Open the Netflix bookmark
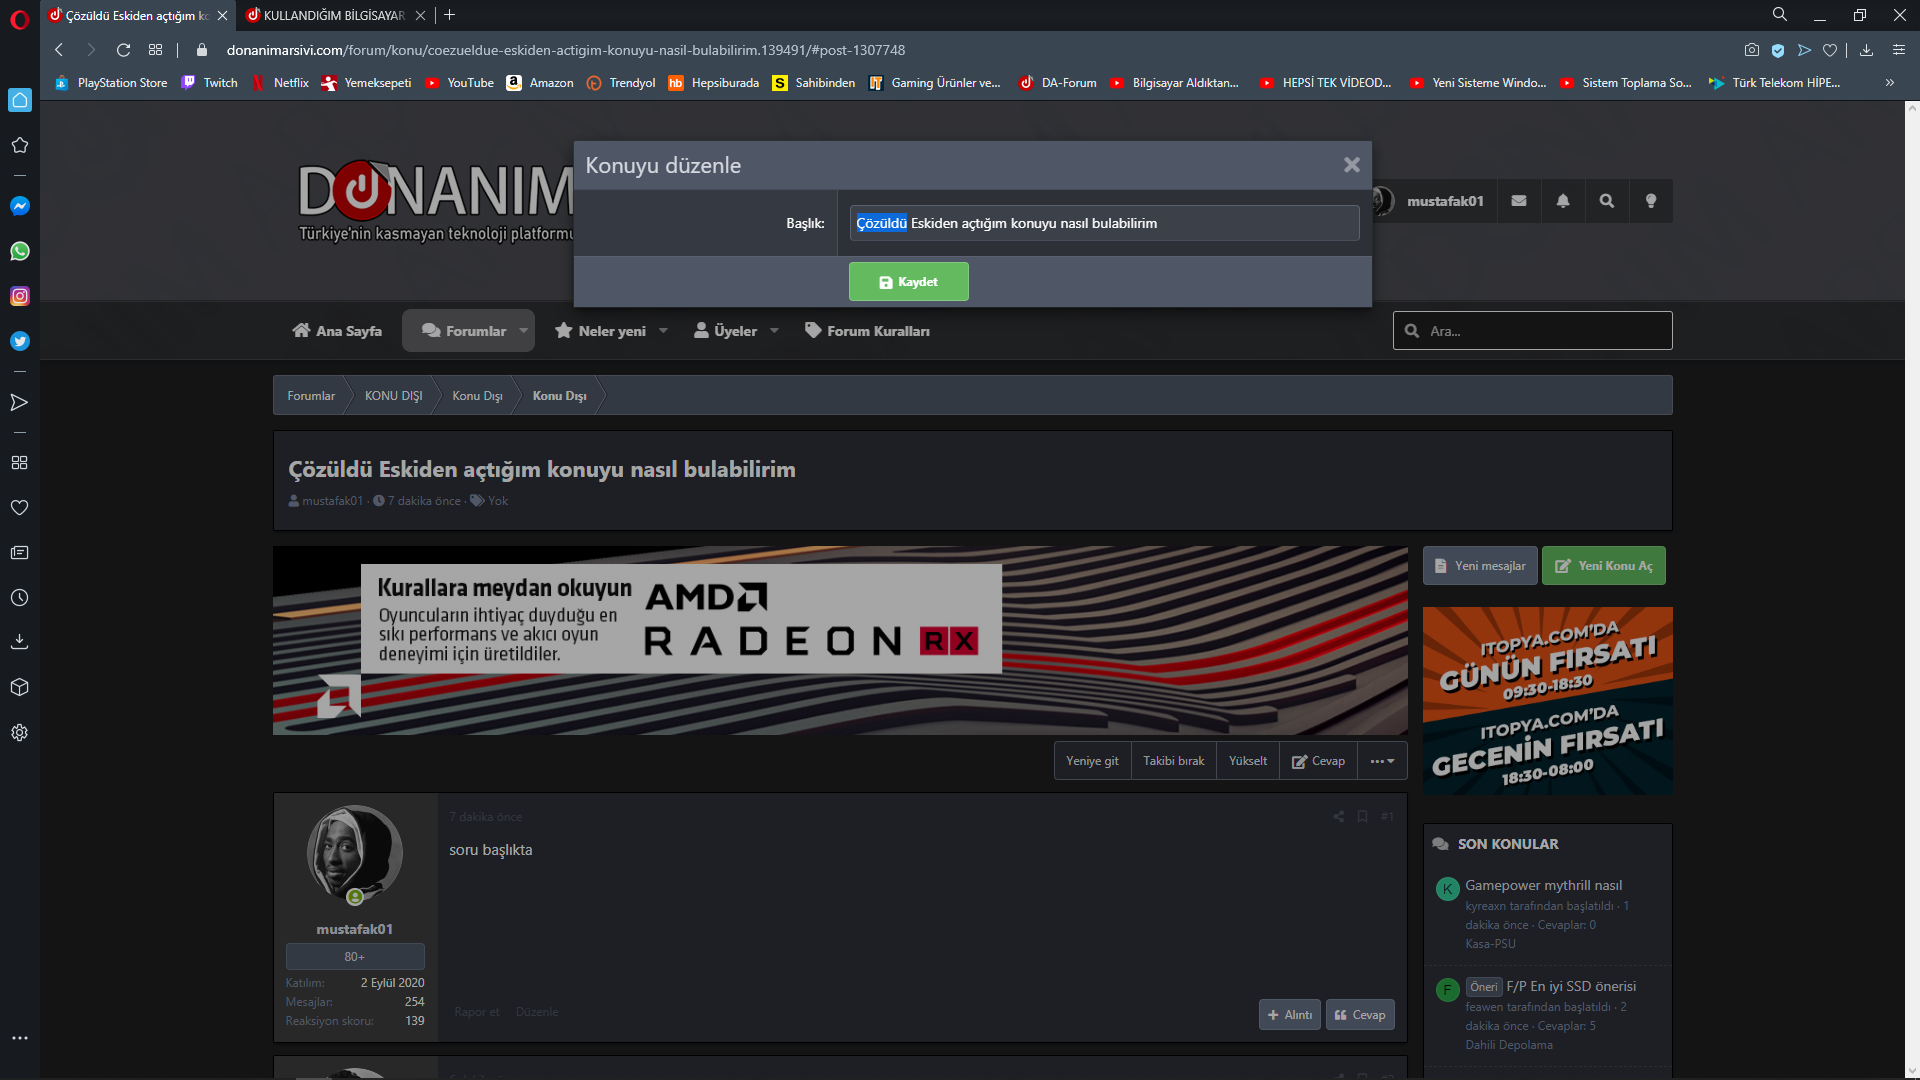 pos(280,83)
